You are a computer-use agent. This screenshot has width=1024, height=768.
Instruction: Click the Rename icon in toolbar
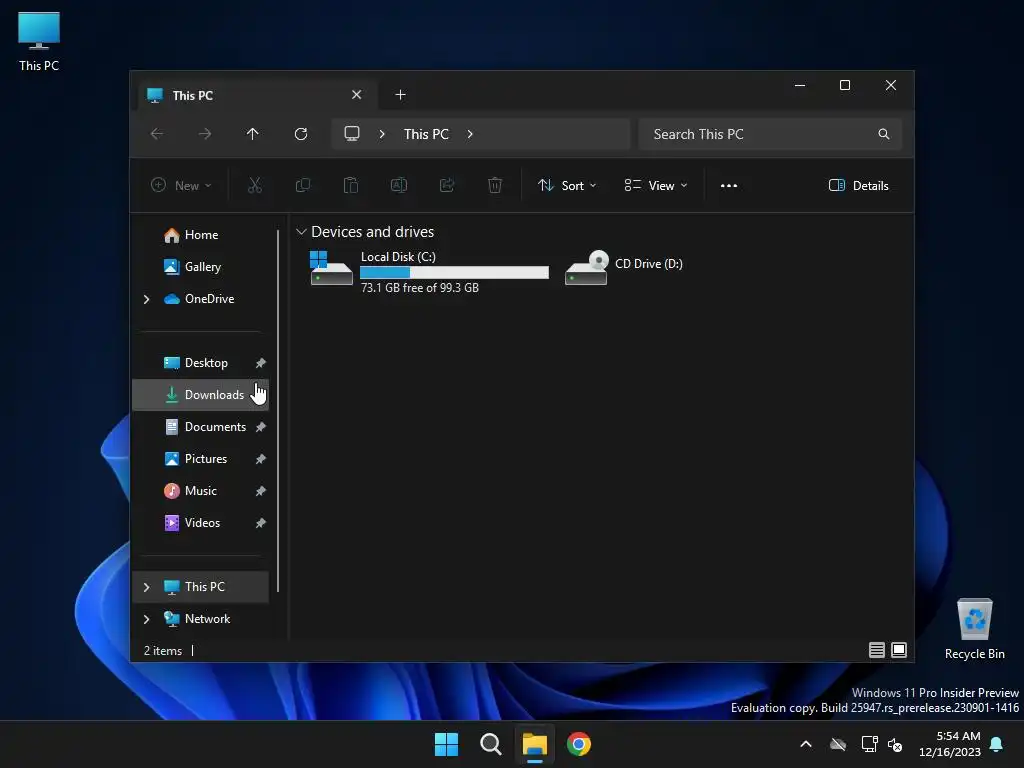coord(399,185)
